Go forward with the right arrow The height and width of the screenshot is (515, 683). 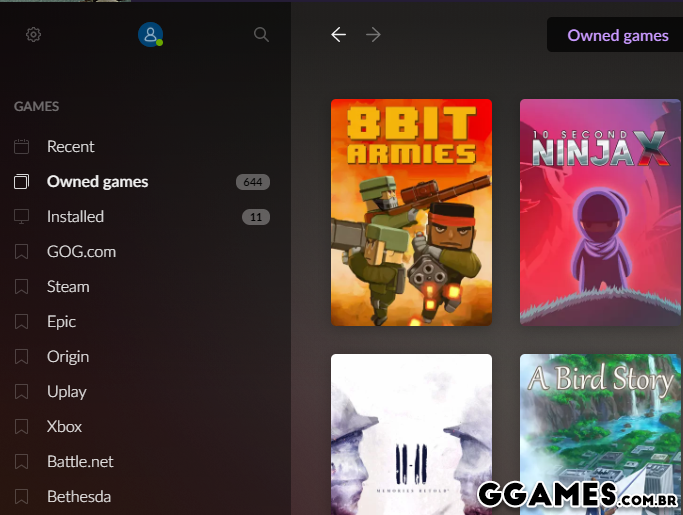(374, 35)
